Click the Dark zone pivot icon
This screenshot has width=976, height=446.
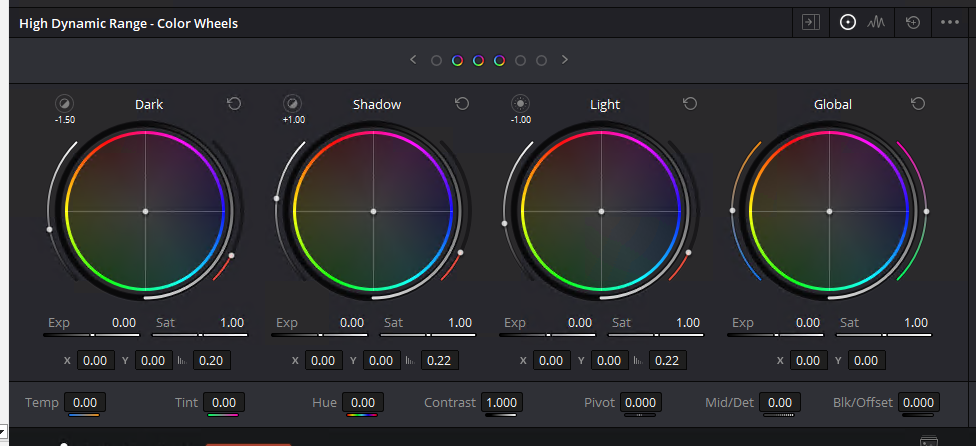click(x=64, y=103)
